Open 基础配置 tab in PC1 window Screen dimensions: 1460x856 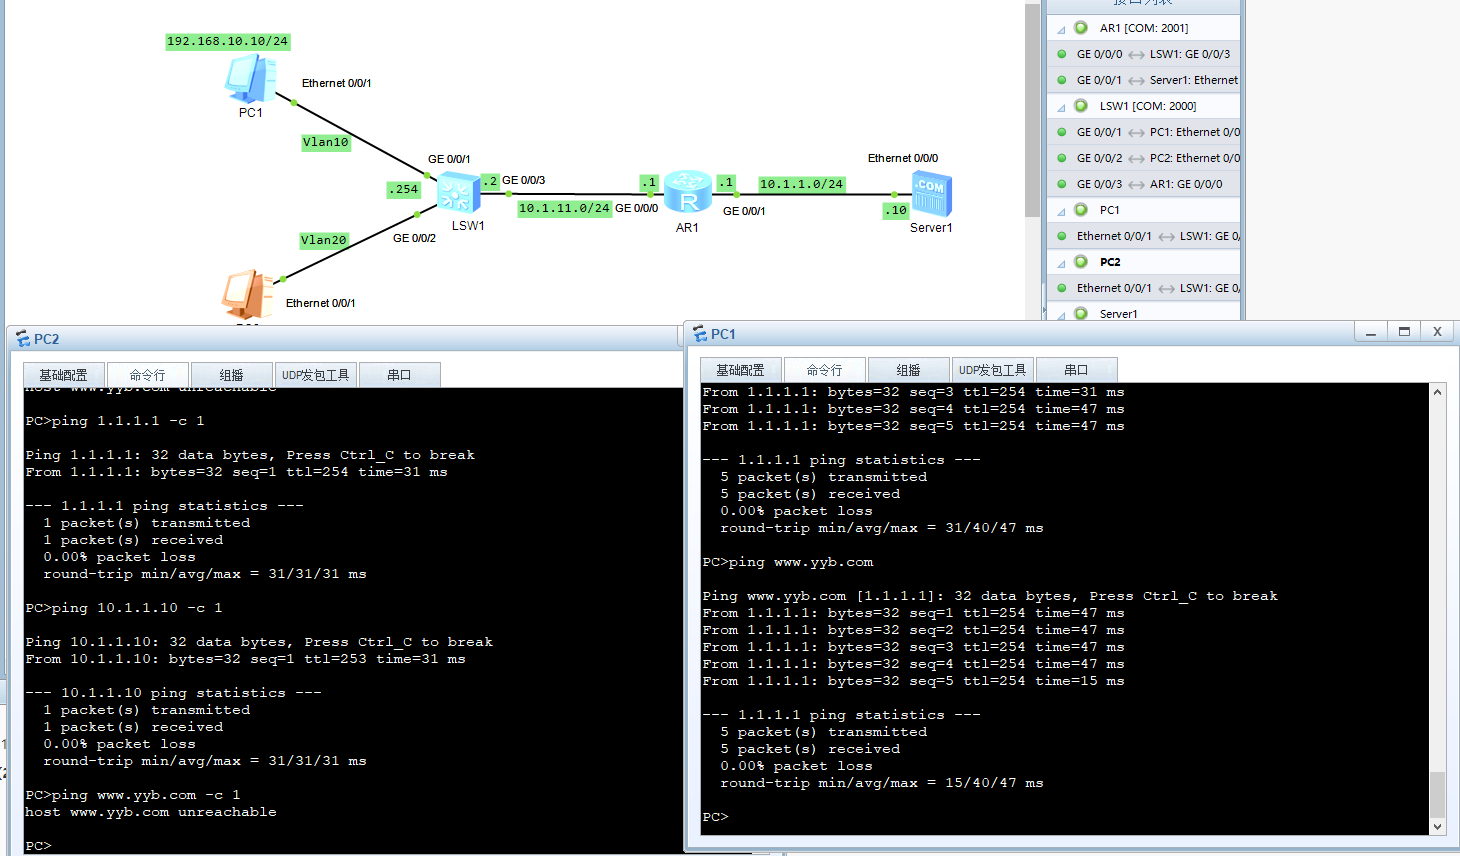[x=740, y=370]
